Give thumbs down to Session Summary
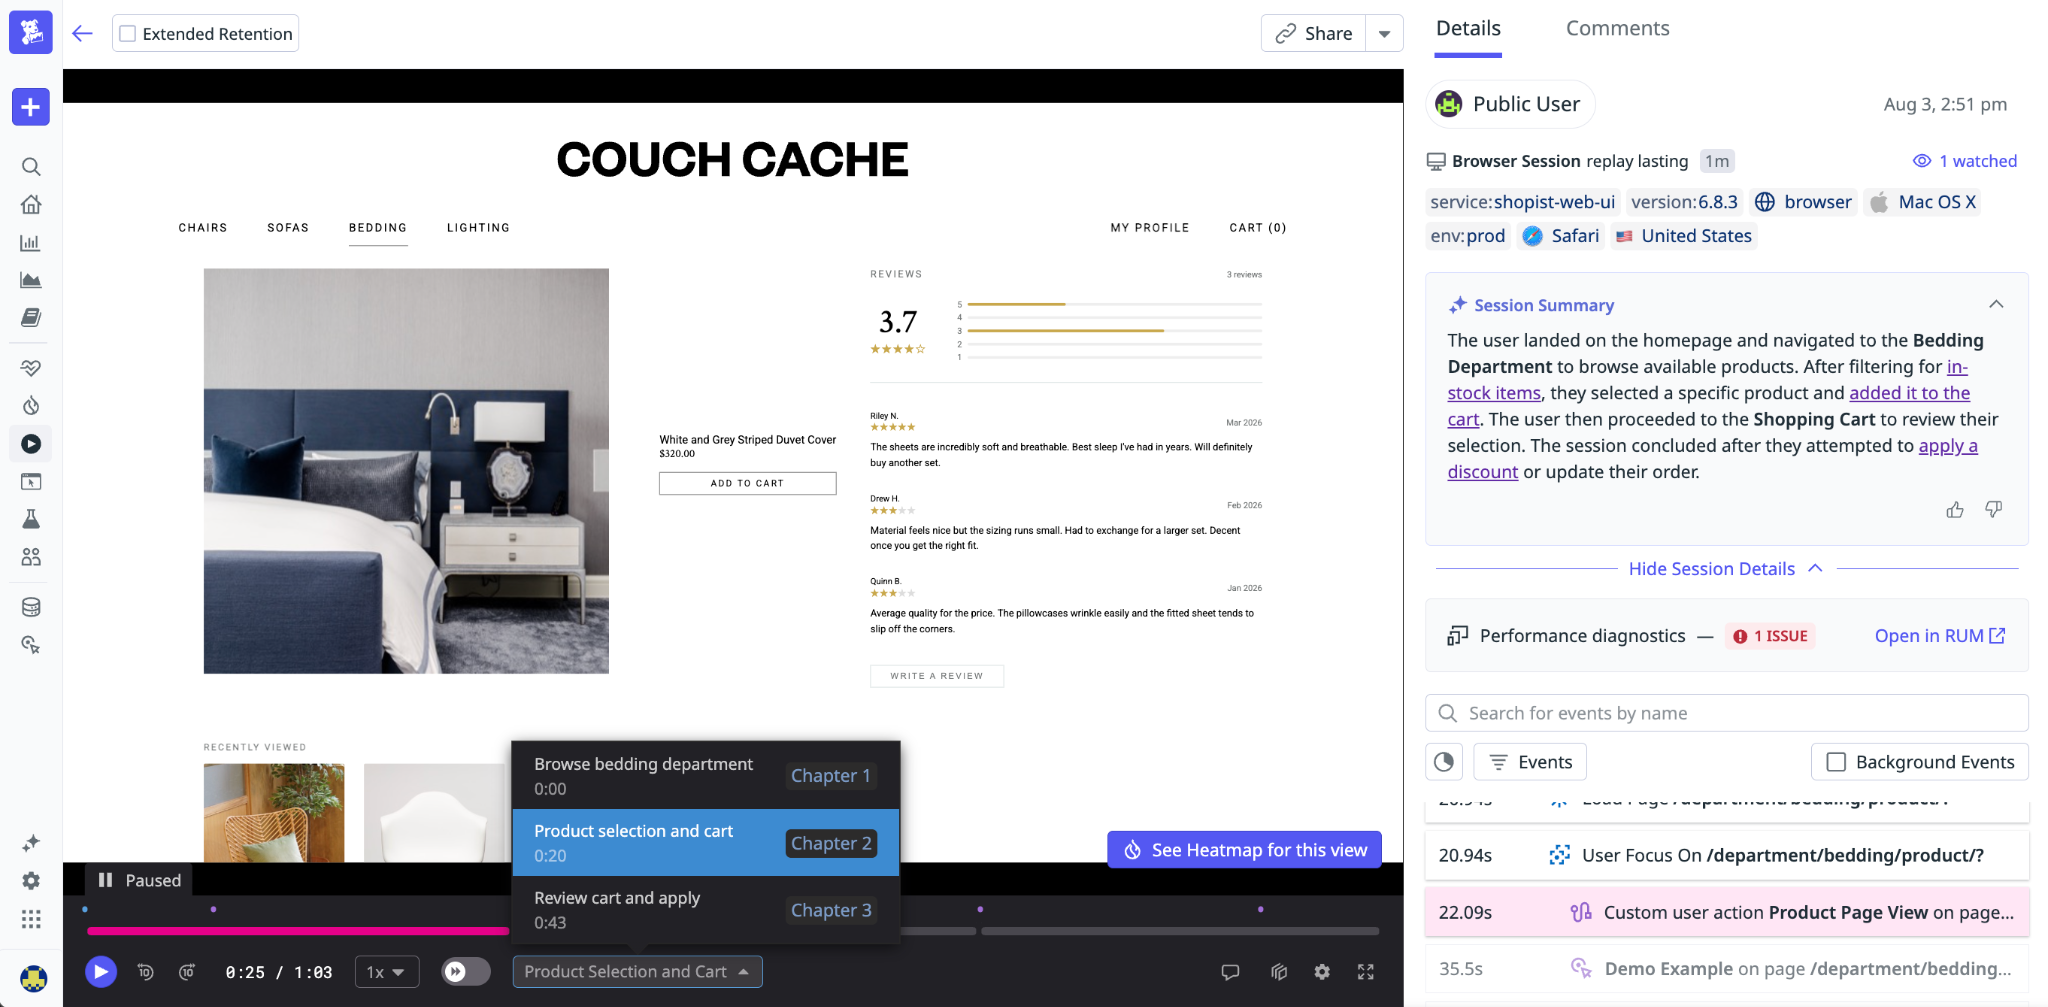This screenshot has height=1007, width=2048. click(x=1994, y=510)
